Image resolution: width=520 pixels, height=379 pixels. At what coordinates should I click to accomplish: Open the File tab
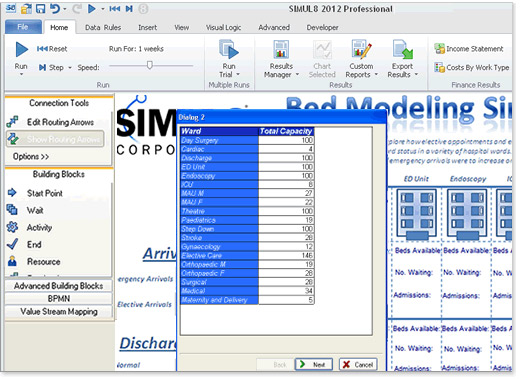(23, 27)
